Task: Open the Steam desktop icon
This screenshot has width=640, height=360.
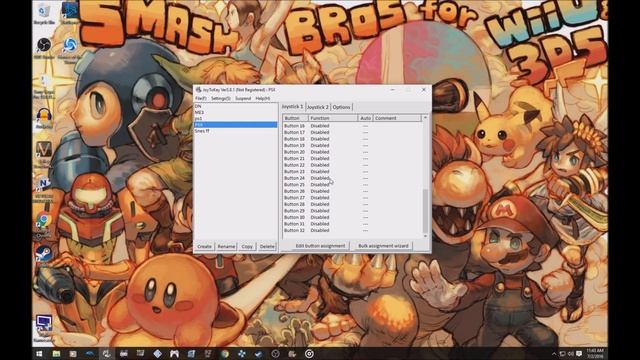Action: [x=43, y=254]
